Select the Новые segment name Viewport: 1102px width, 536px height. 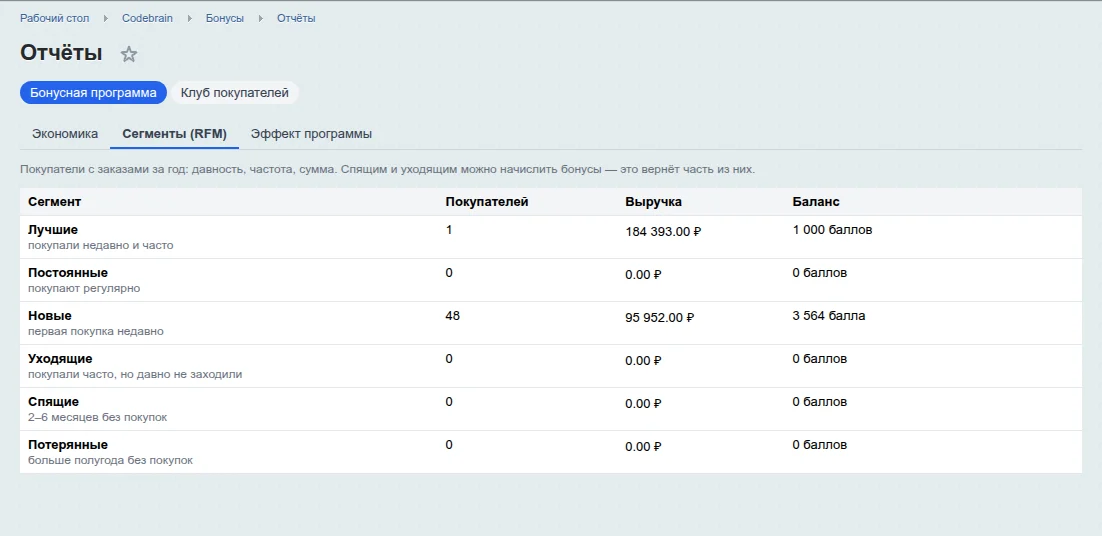50,316
